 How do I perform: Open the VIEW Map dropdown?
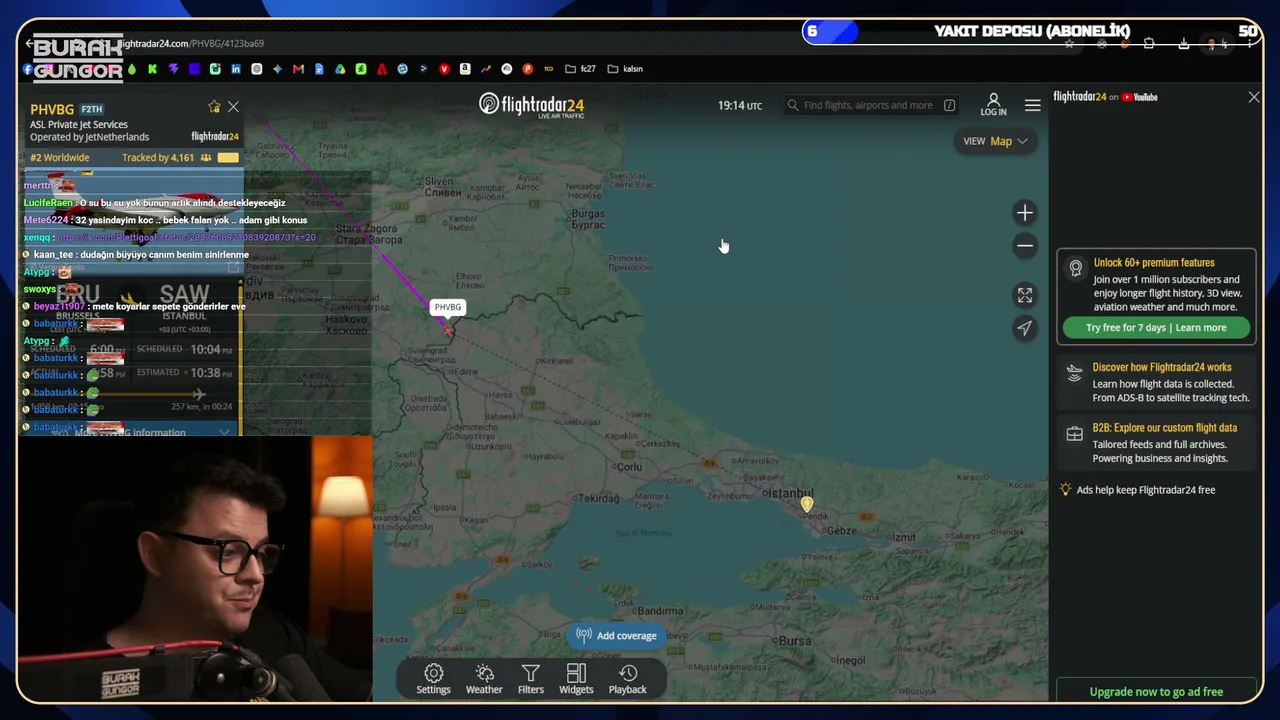[996, 141]
